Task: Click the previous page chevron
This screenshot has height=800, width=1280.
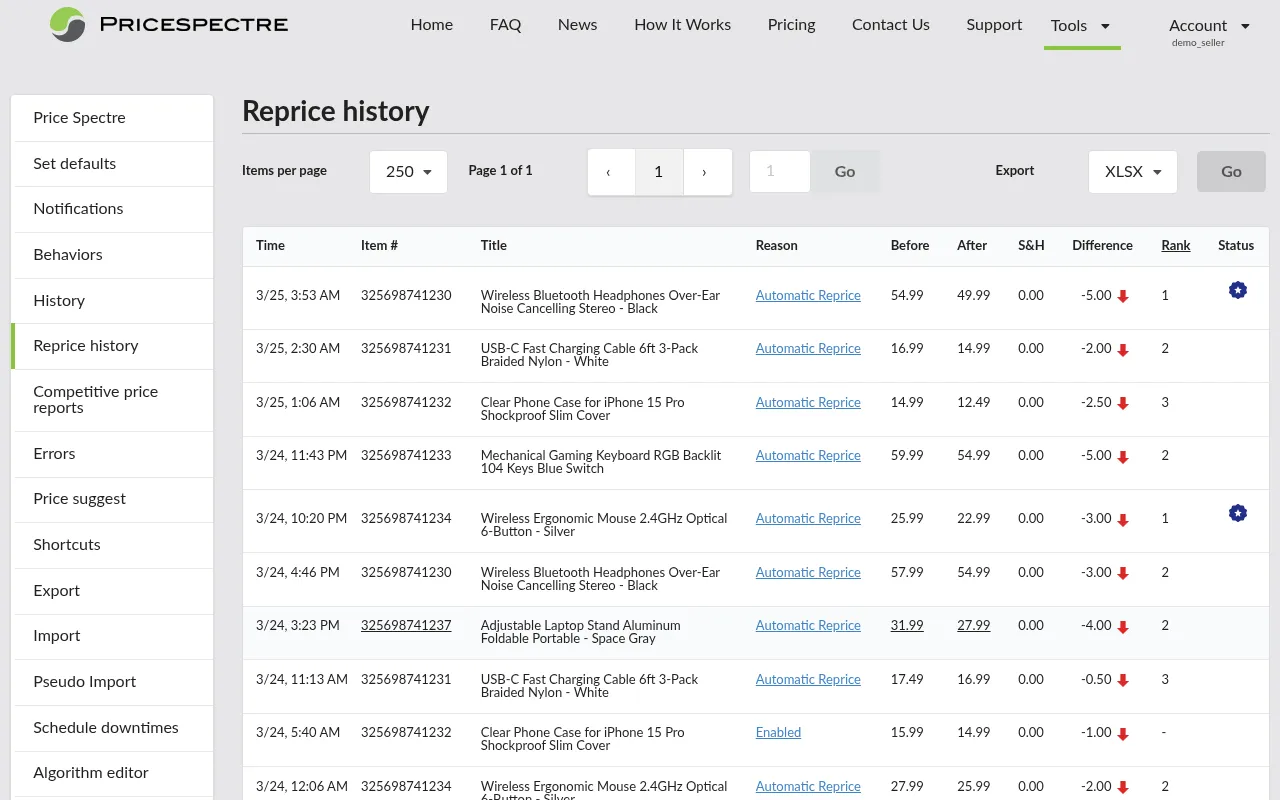Action: [x=611, y=171]
